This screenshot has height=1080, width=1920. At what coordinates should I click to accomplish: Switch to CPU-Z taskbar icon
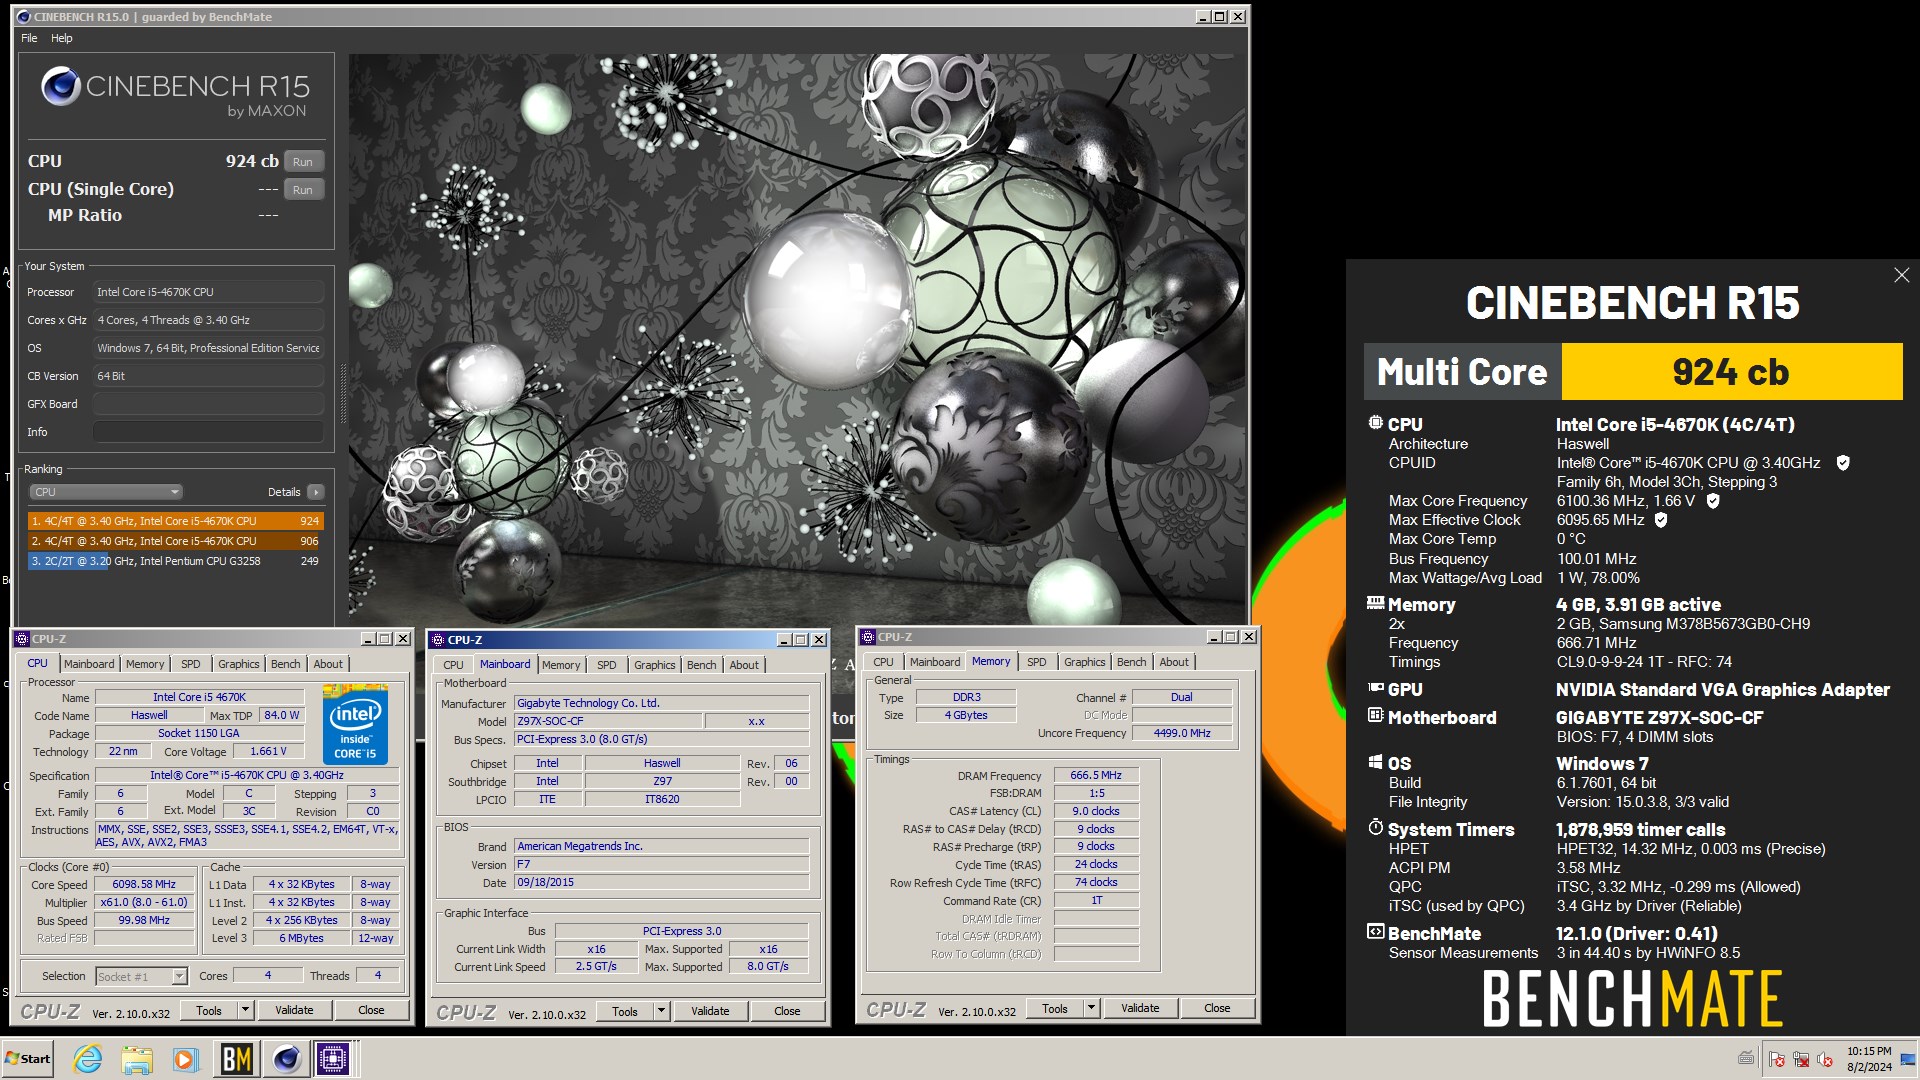[x=333, y=1058]
